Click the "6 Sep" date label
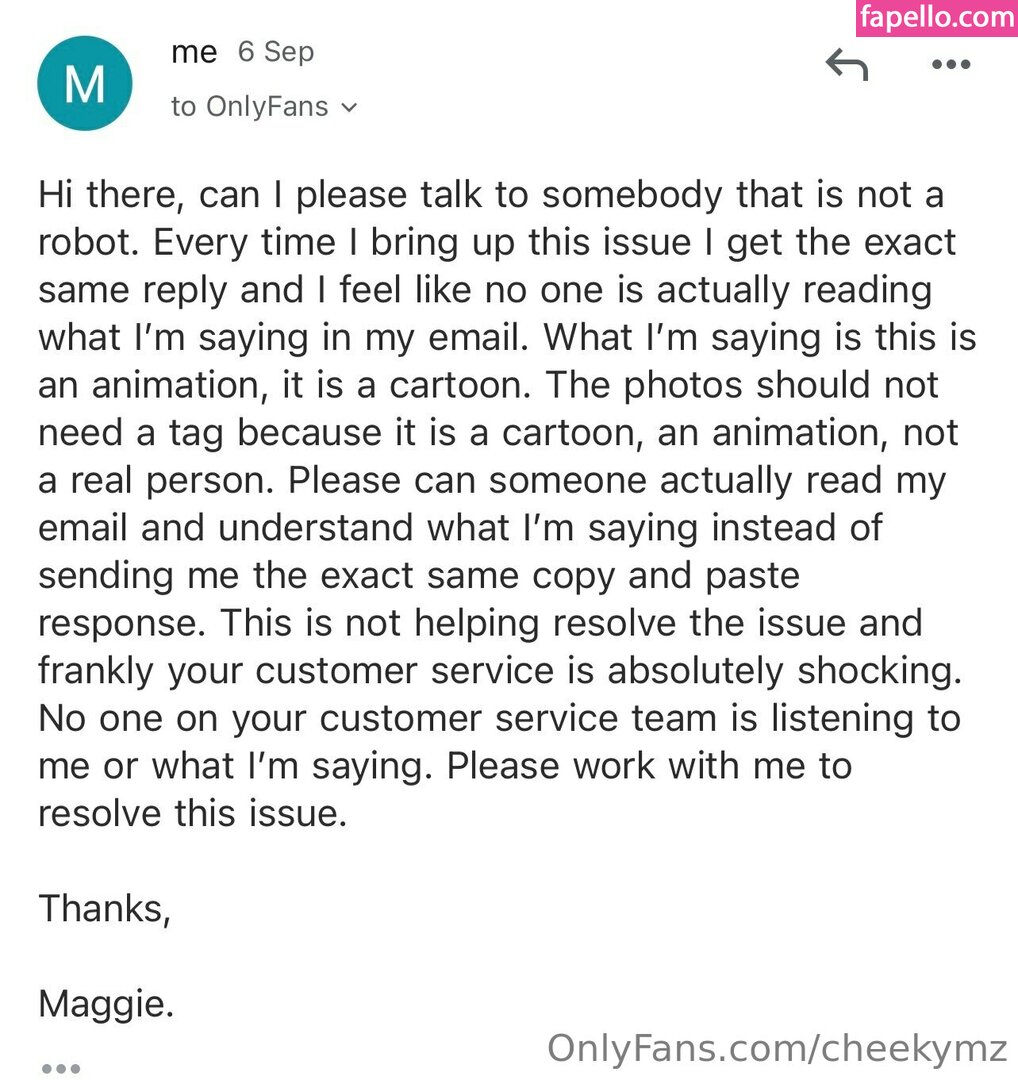Screen dimensions: 1018x1080 (x=276, y=52)
